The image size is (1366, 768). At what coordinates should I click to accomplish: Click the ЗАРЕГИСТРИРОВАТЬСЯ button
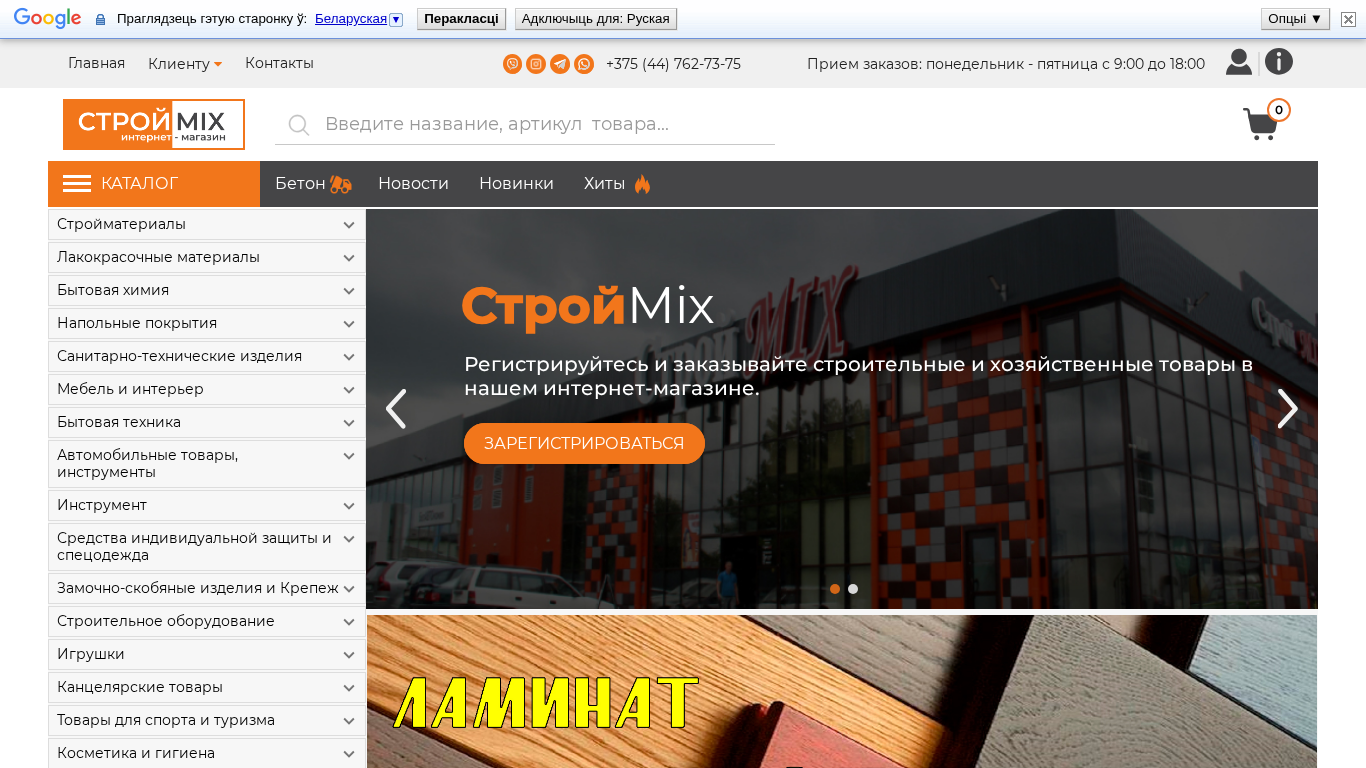point(584,444)
